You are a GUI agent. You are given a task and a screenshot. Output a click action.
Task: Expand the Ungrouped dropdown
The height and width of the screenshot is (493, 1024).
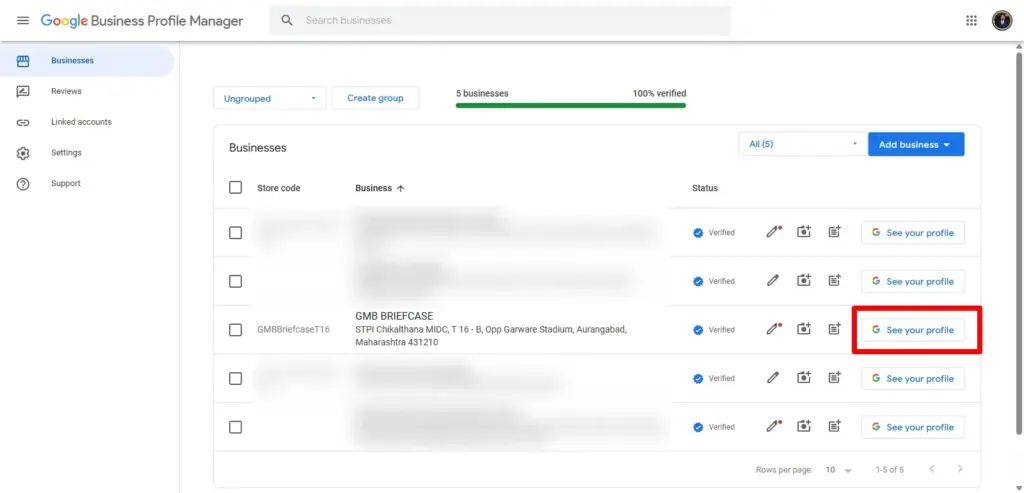coord(270,99)
